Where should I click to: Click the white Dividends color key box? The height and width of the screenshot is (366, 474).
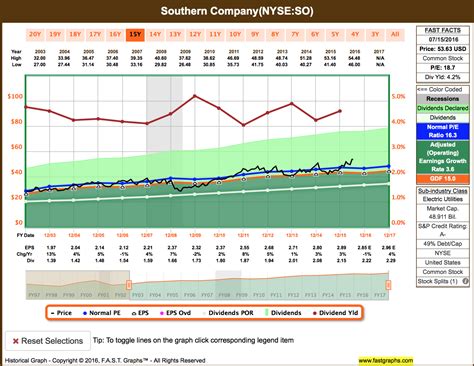[x=443, y=117]
